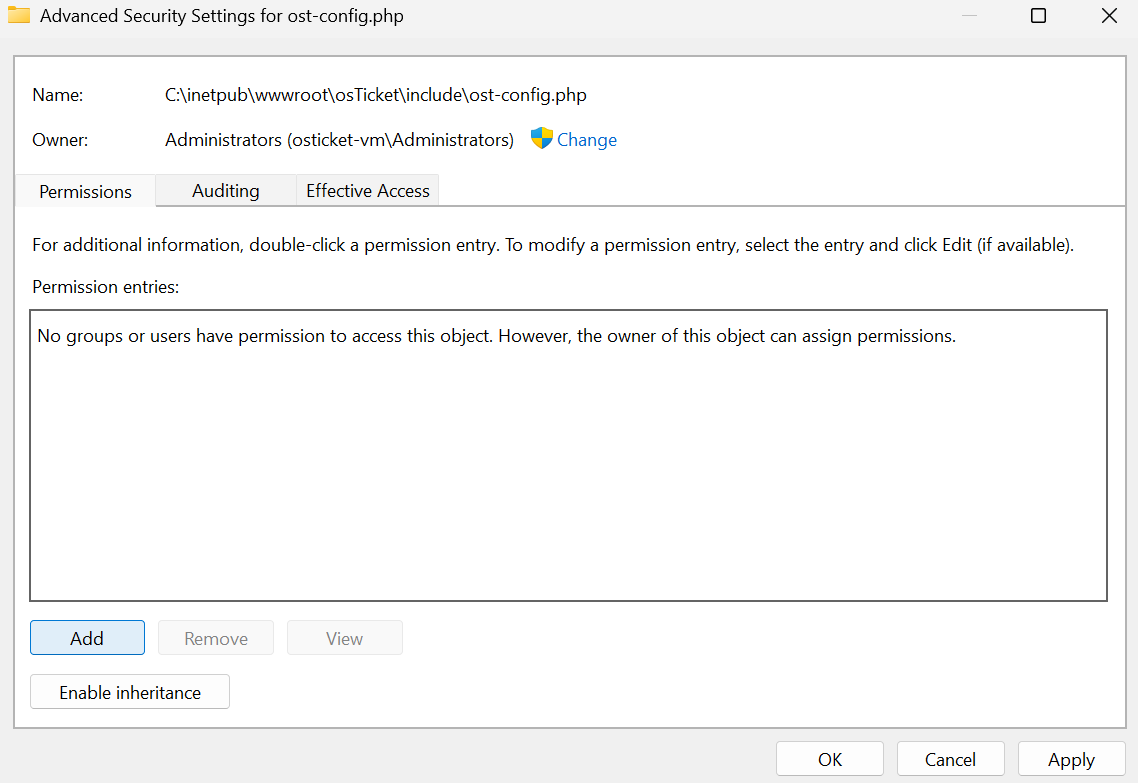Confirm the dialog with OK
1138x783 pixels.
pos(830,759)
